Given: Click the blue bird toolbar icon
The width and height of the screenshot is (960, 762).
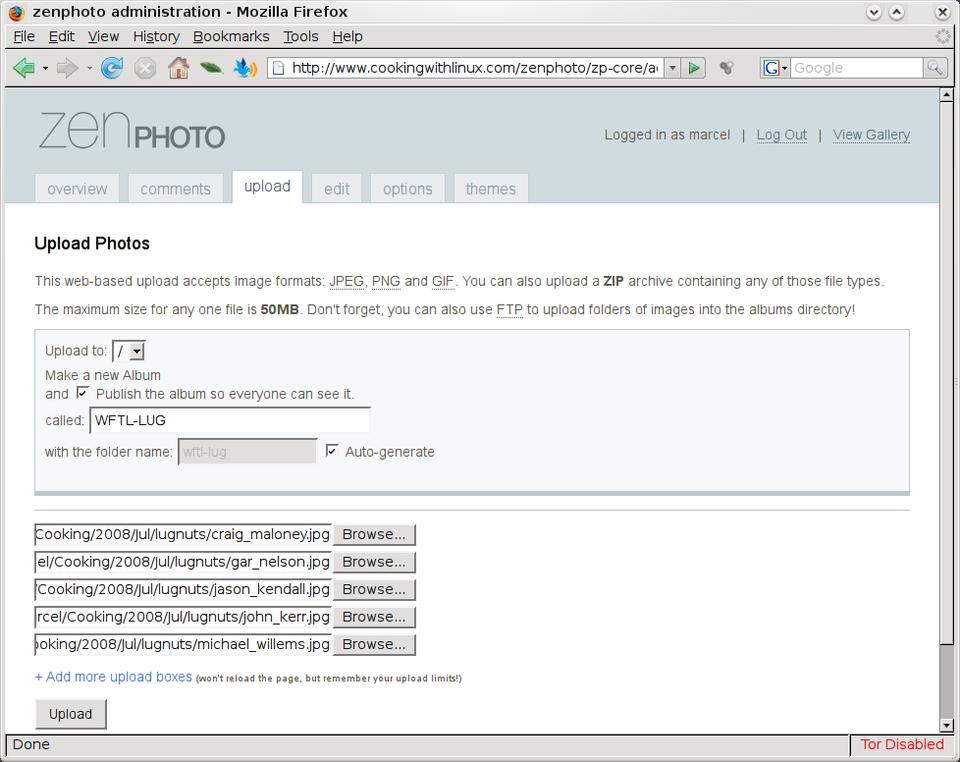Looking at the screenshot, I should (244, 68).
